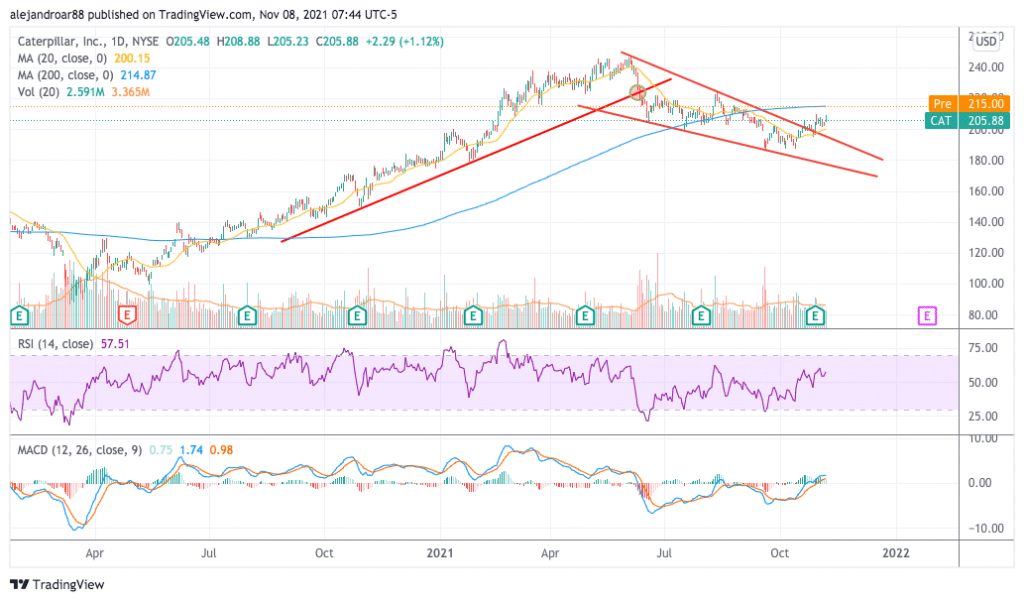Screen dimensions: 1024x602
Task: Click the 214.87 MA 200 value
Action: (138, 75)
